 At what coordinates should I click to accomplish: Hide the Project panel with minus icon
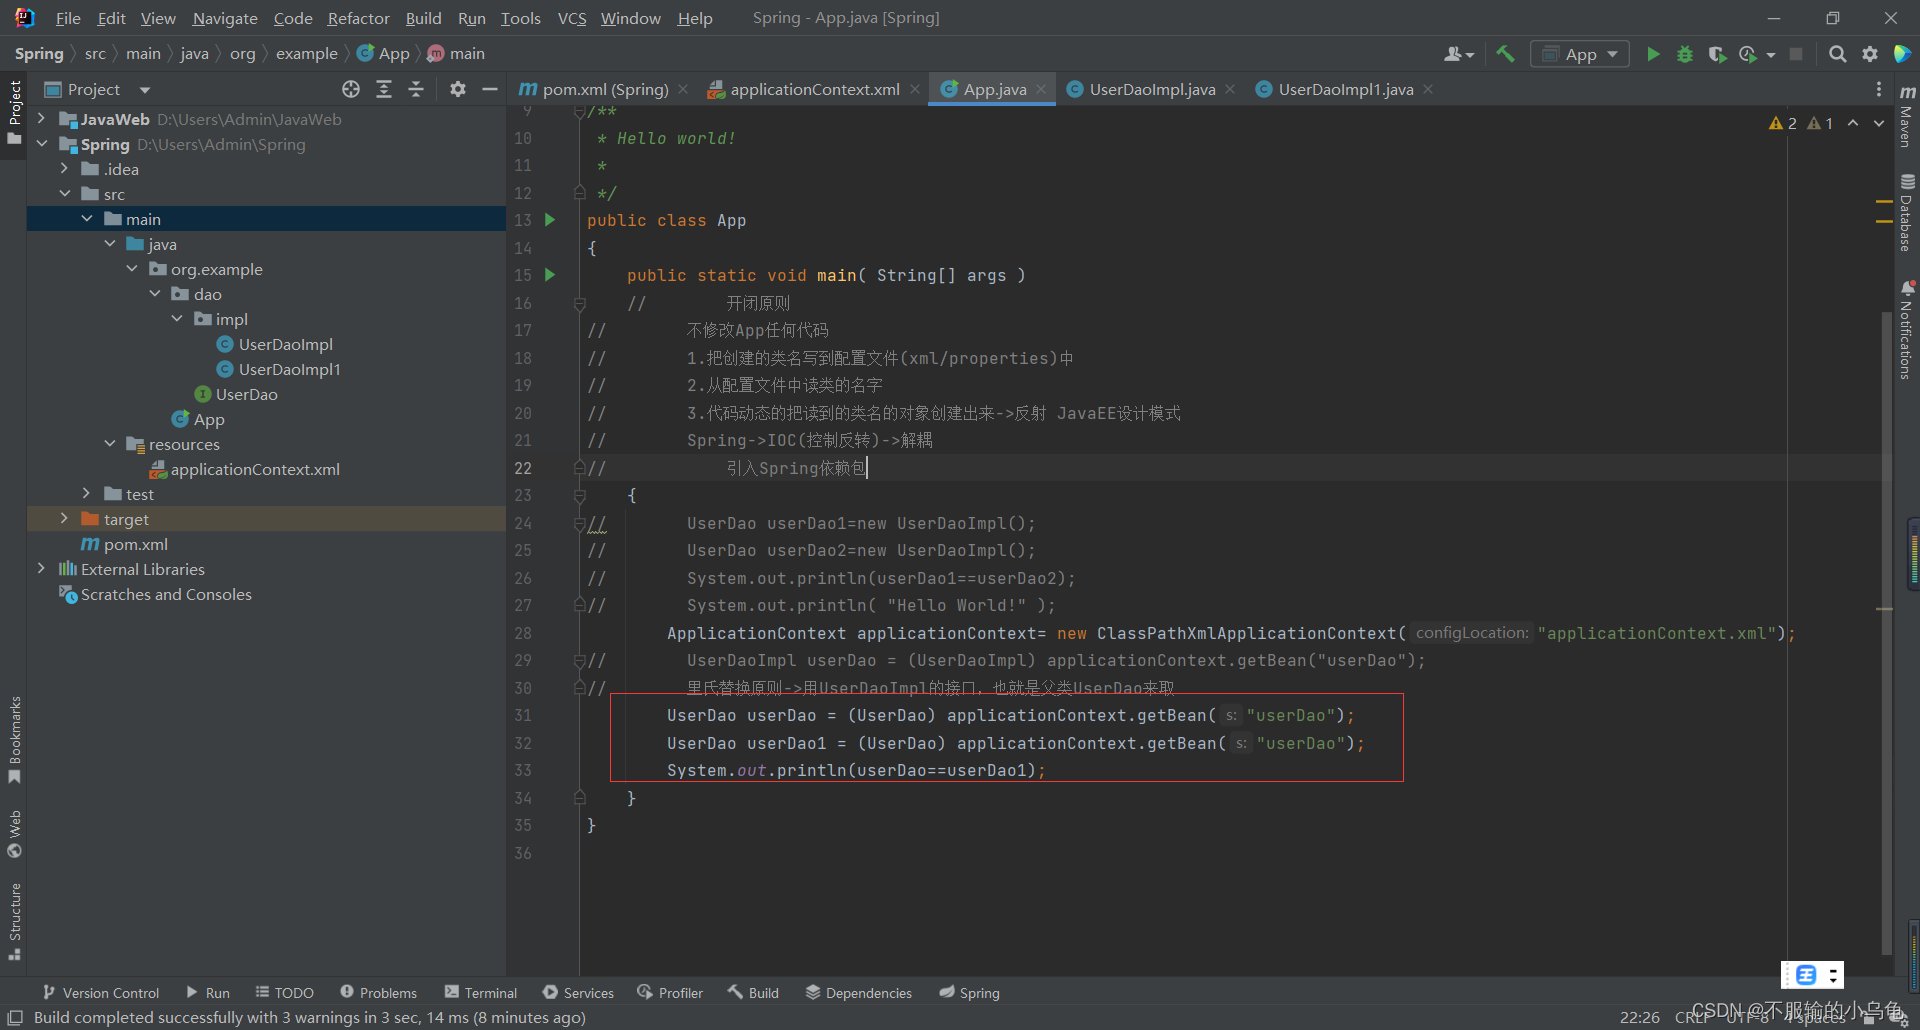(x=490, y=89)
